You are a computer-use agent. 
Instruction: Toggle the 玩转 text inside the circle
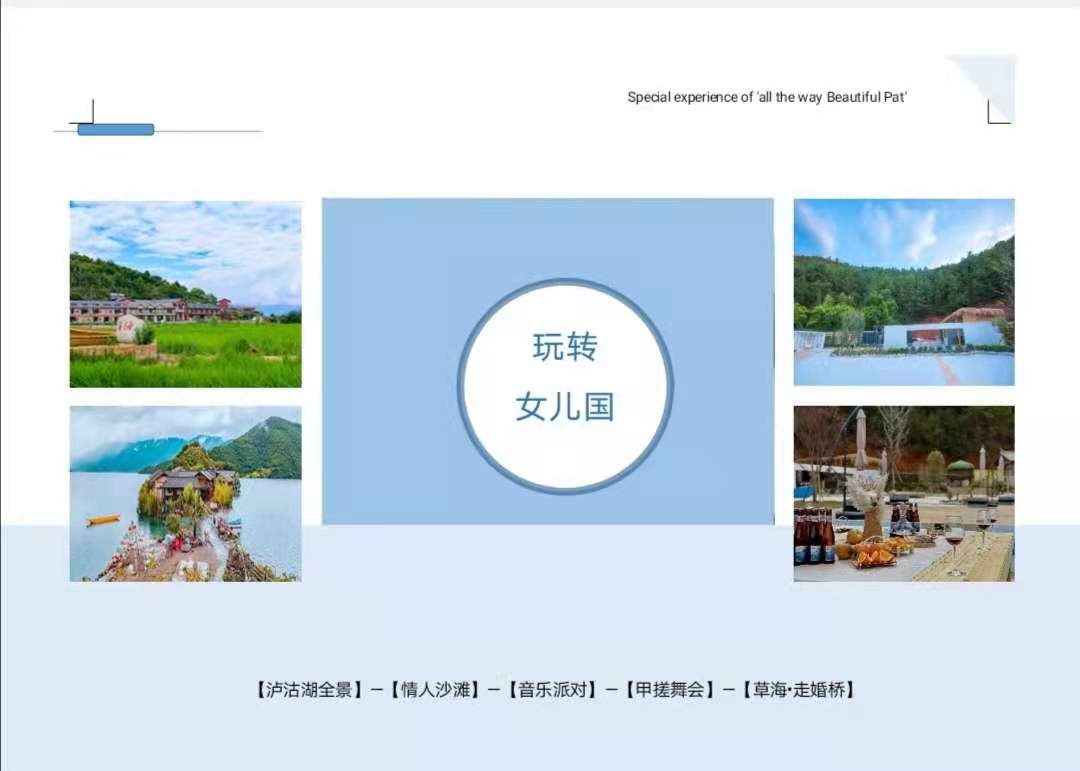[564, 347]
